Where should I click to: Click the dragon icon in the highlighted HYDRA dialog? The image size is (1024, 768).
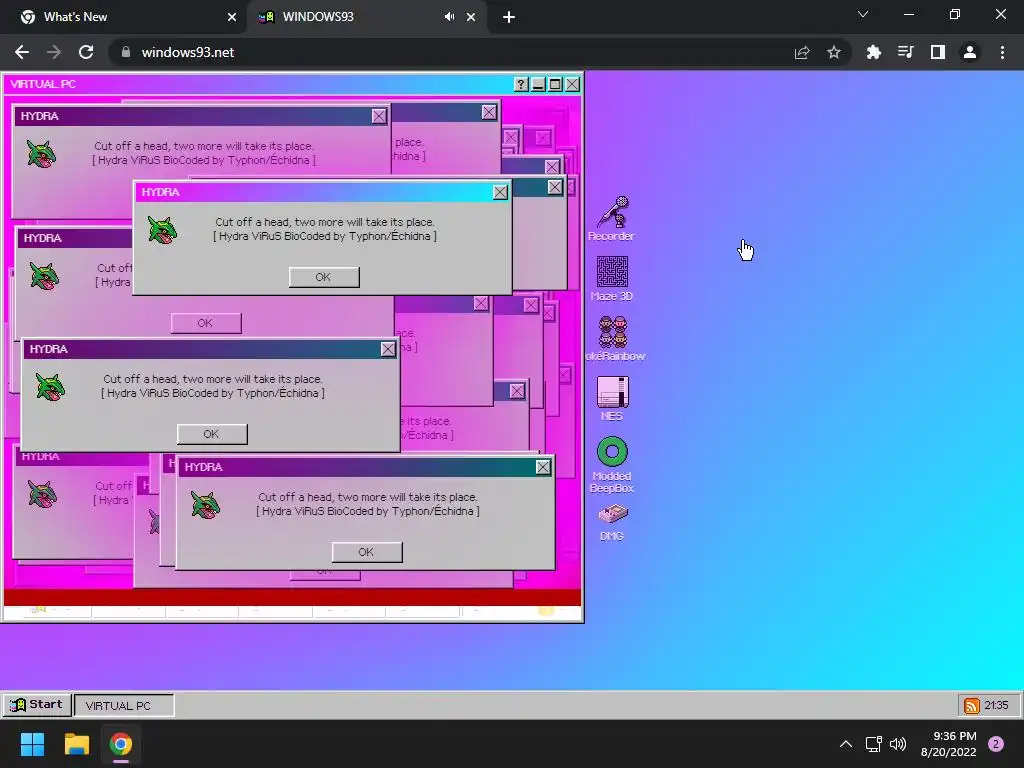pyautogui.click(x=162, y=230)
